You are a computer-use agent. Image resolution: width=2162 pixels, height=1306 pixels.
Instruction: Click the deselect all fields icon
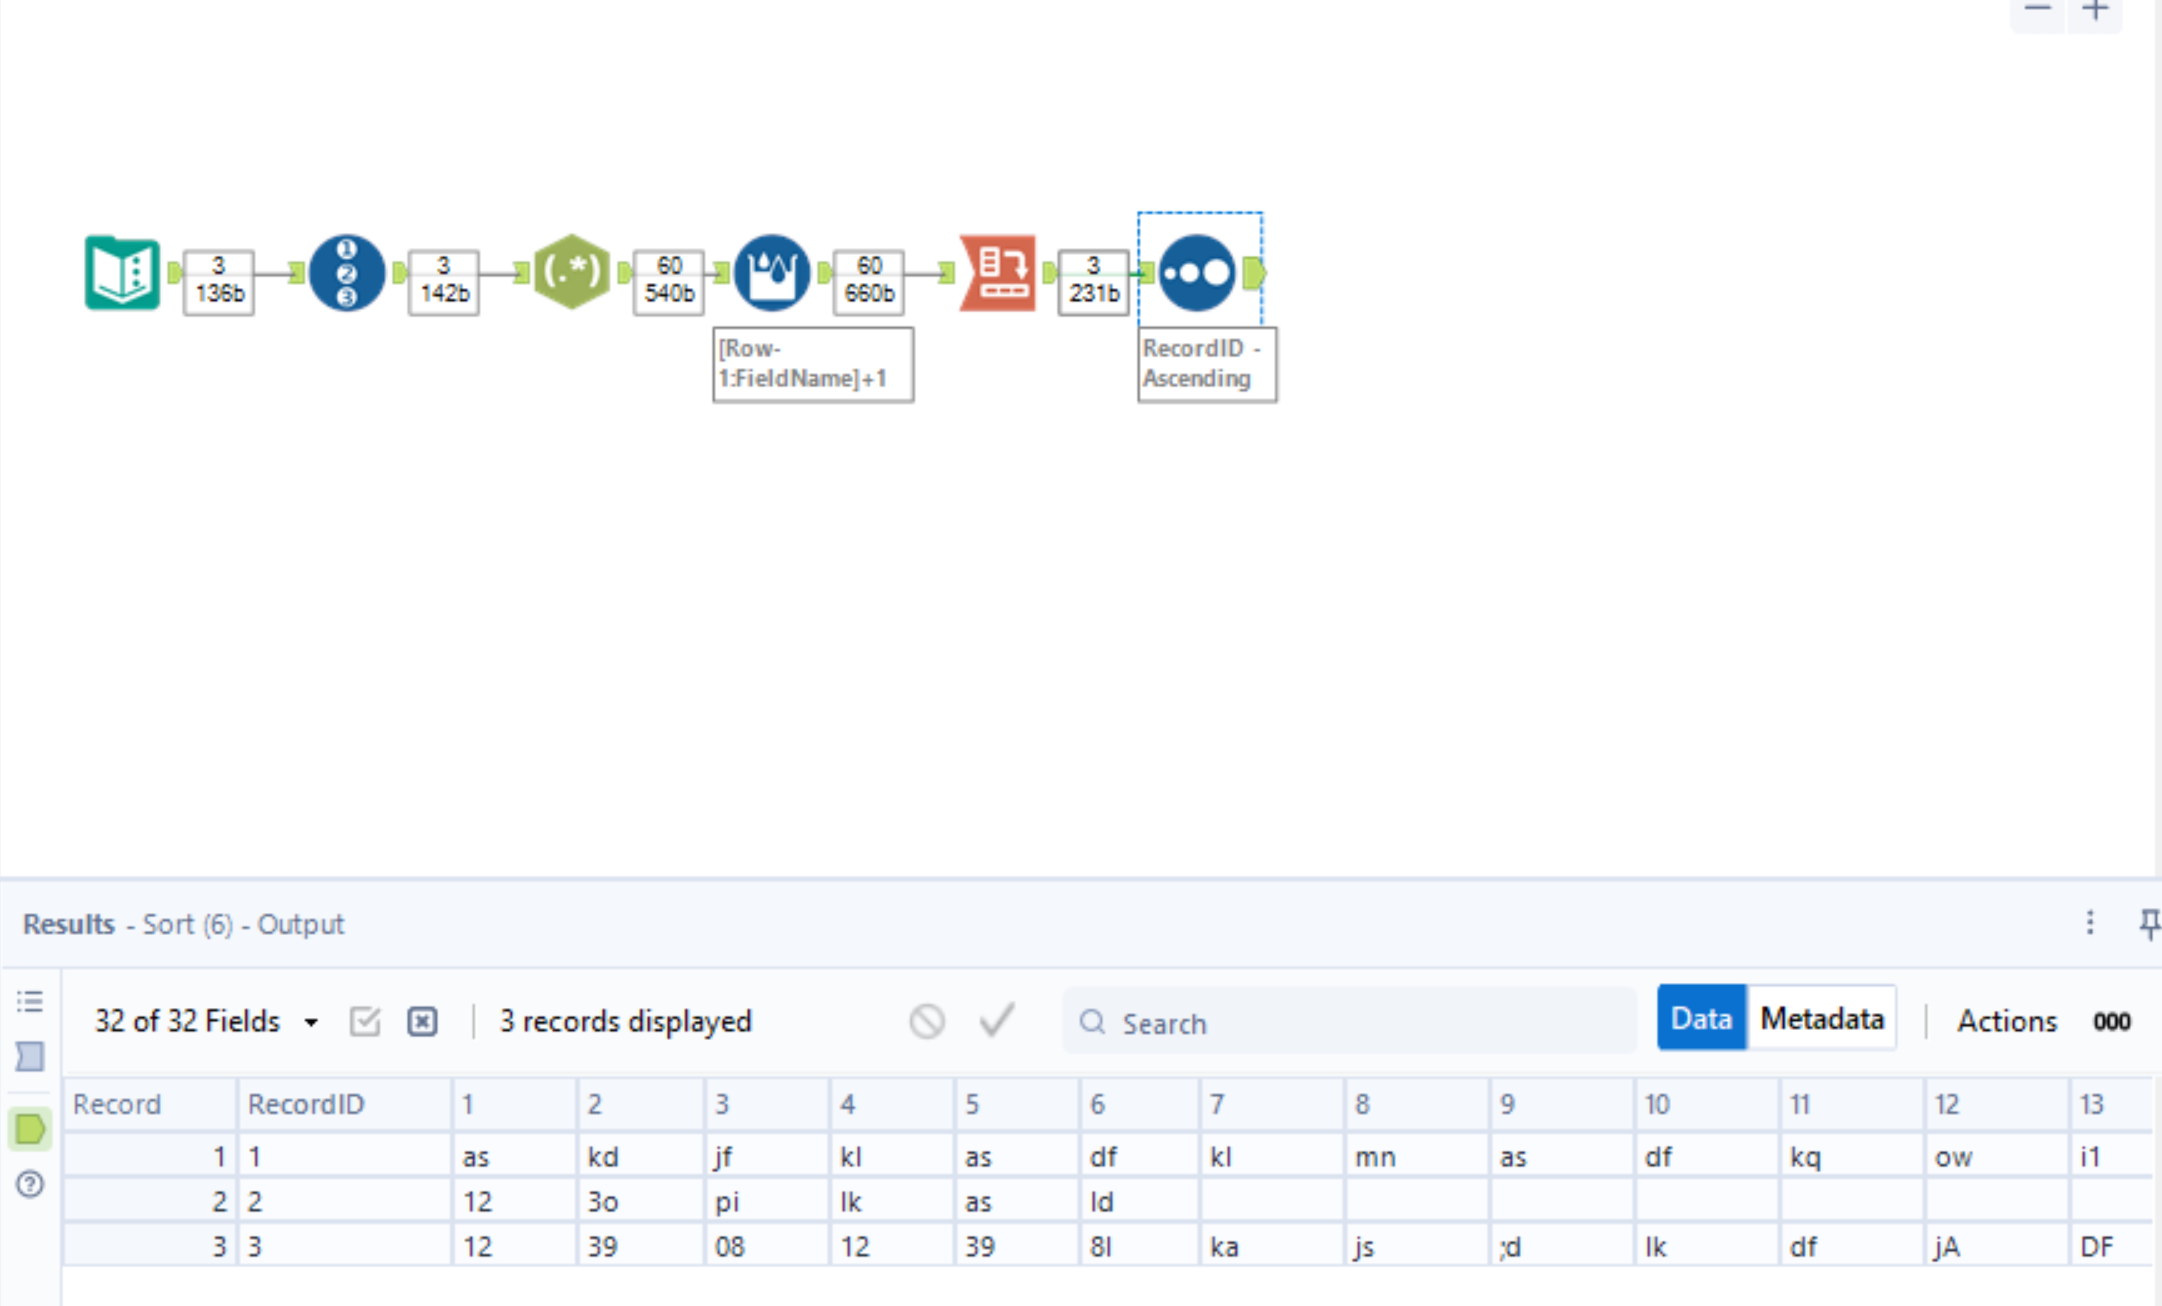[422, 1021]
